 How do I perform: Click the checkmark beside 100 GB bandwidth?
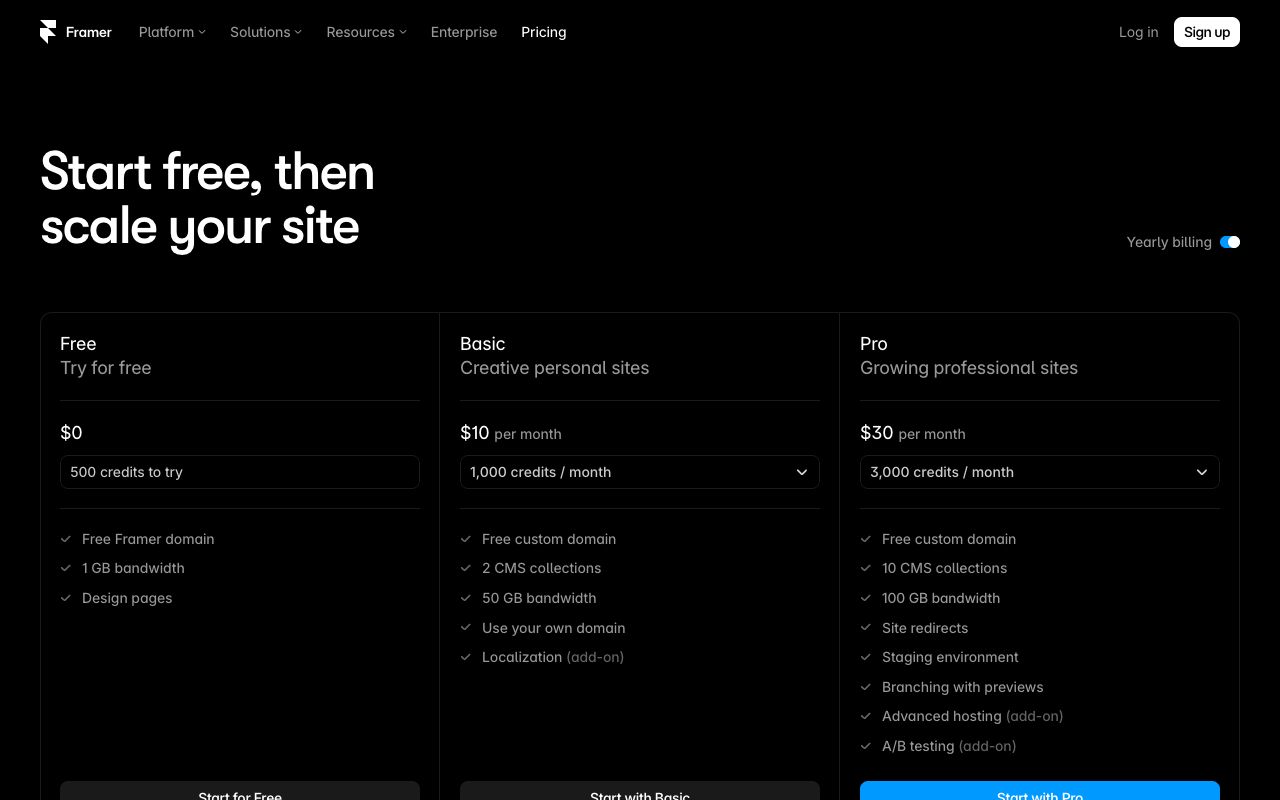tap(866, 598)
